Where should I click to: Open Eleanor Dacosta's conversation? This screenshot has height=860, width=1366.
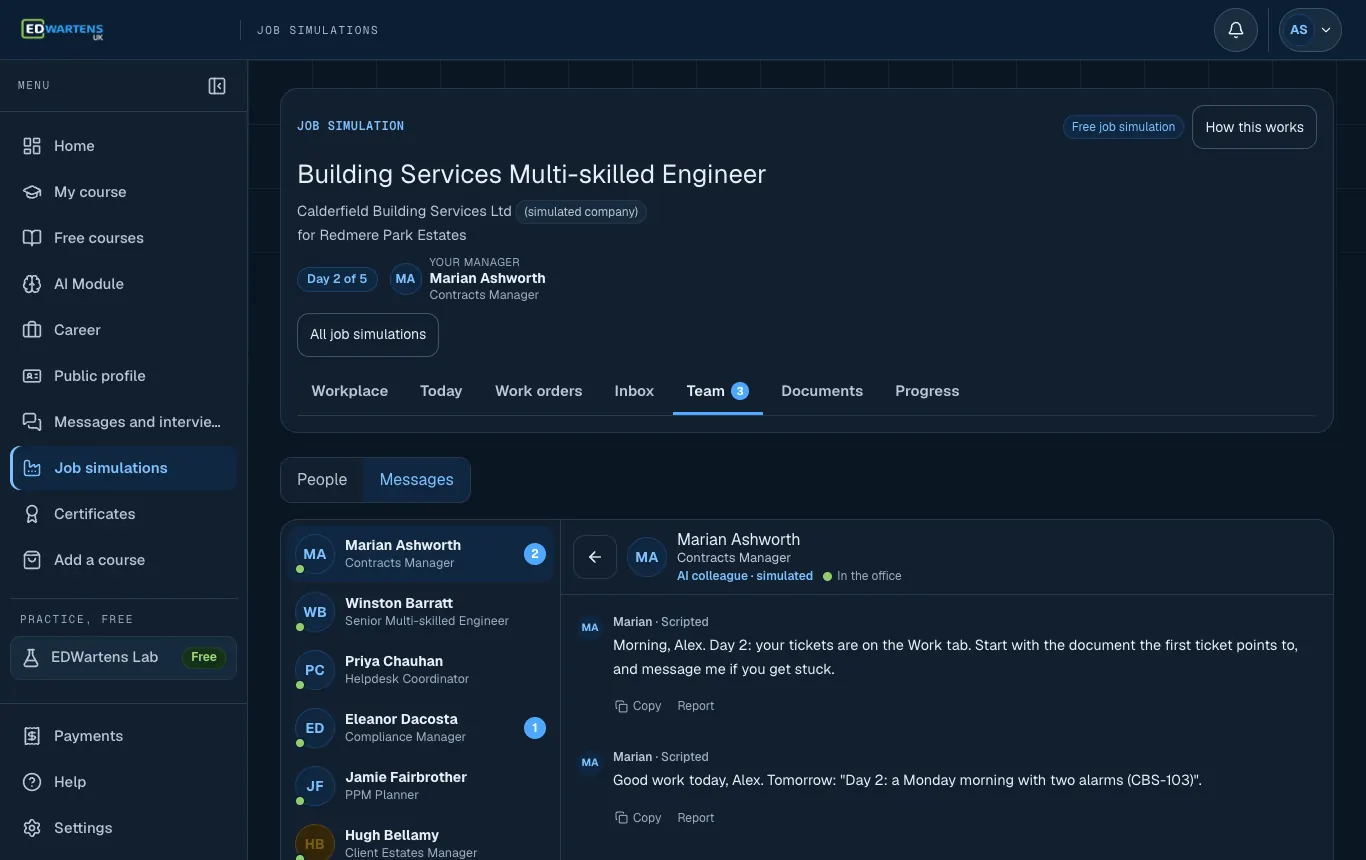coord(421,728)
